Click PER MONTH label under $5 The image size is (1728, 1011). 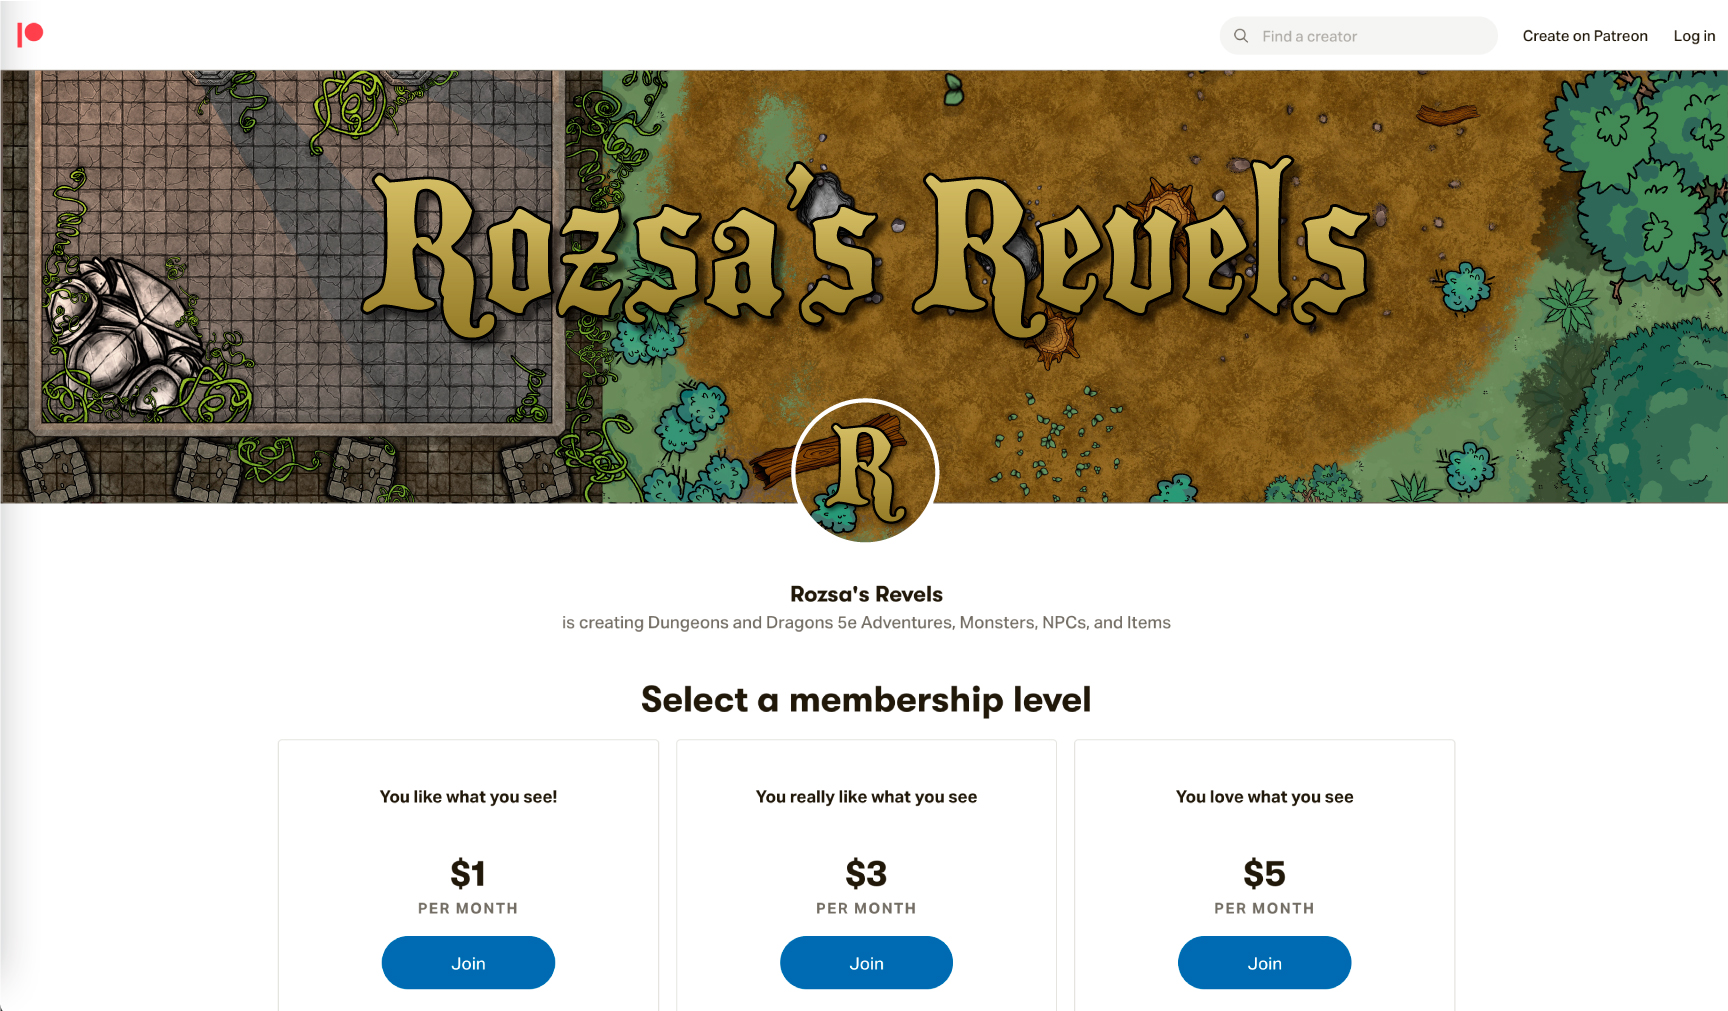click(x=1264, y=908)
